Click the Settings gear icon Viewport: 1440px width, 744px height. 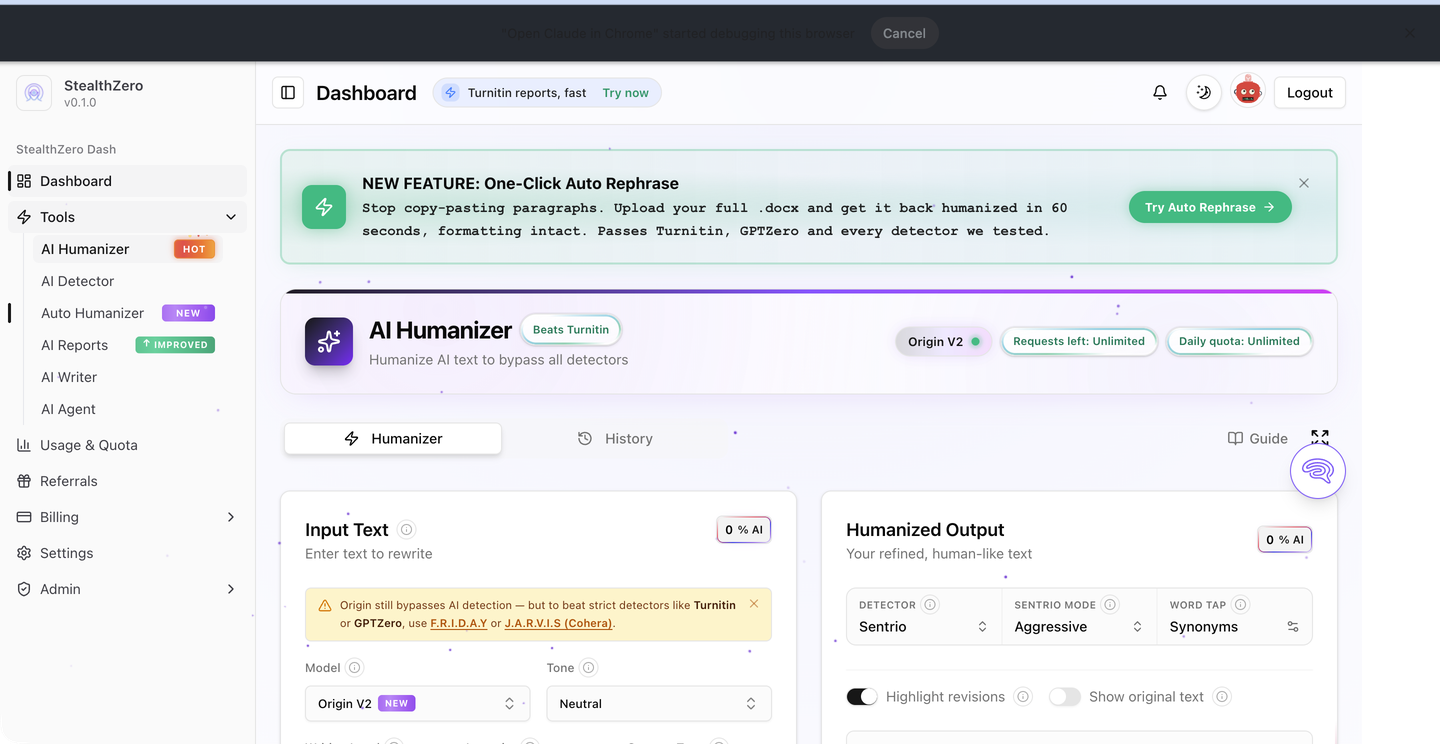pos(24,553)
